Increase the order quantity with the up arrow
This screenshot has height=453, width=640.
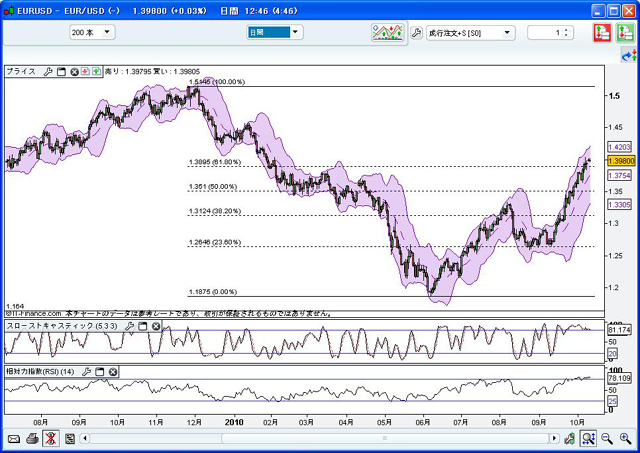pos(566,30)
